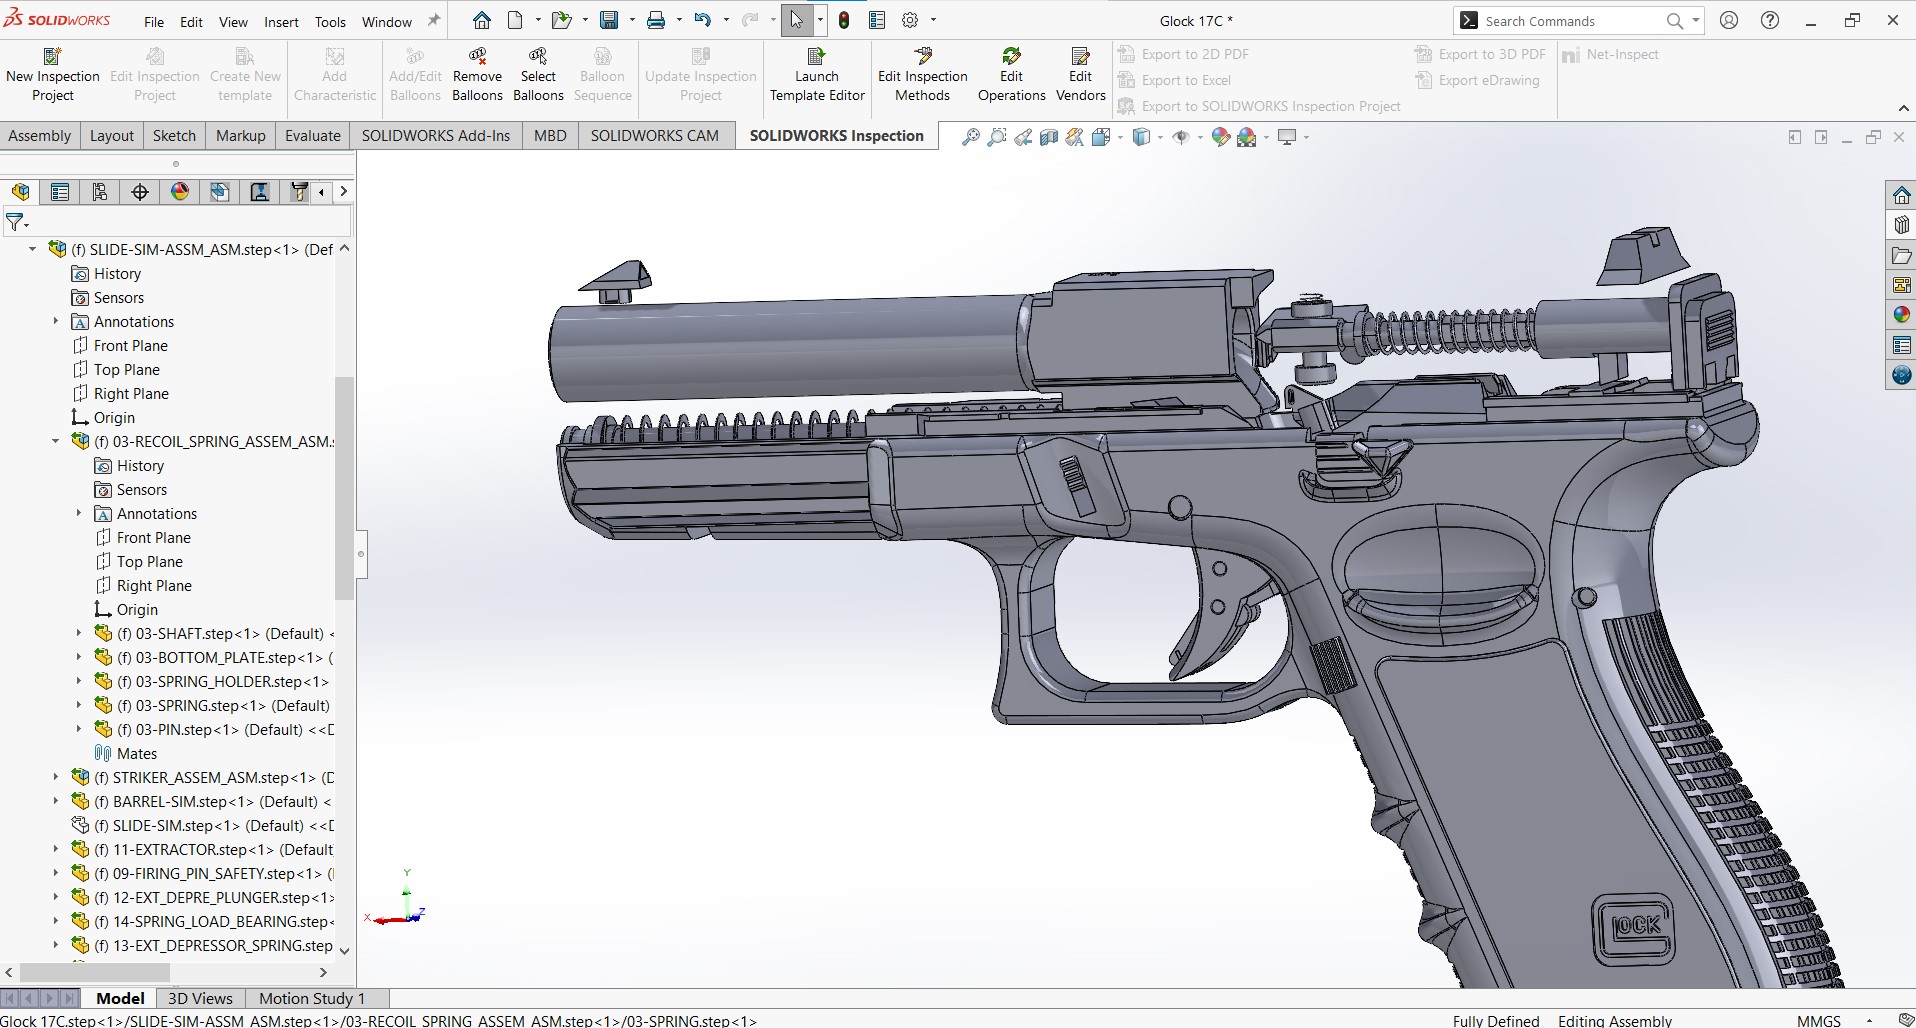Click Section View icon in view toolbar
Image resolution: width=1916 pixels, height=1028 pixels.
pos(1049,138)
